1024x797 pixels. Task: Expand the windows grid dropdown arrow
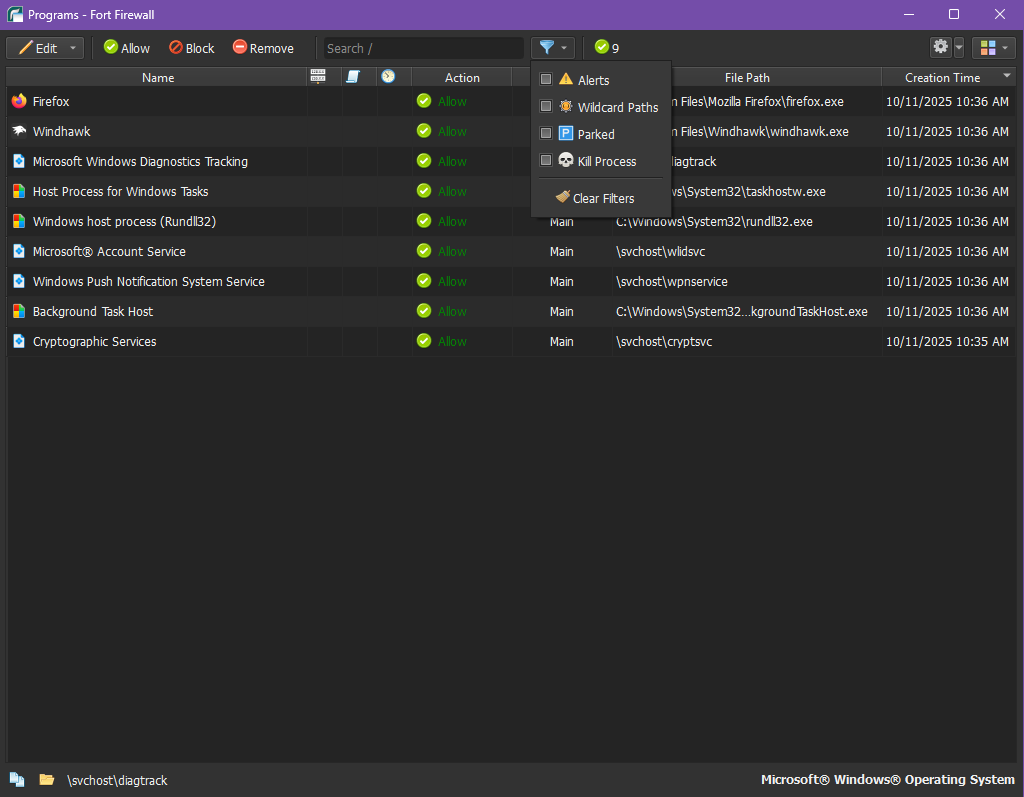coord(1005,48)
